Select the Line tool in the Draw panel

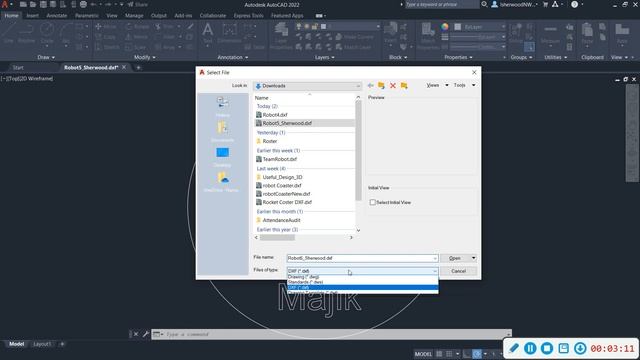(9, 32)
